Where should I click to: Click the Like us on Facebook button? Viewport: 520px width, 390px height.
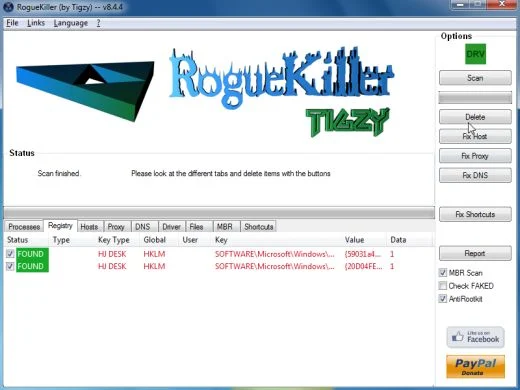pyautogui.click(x=475, y=337)
